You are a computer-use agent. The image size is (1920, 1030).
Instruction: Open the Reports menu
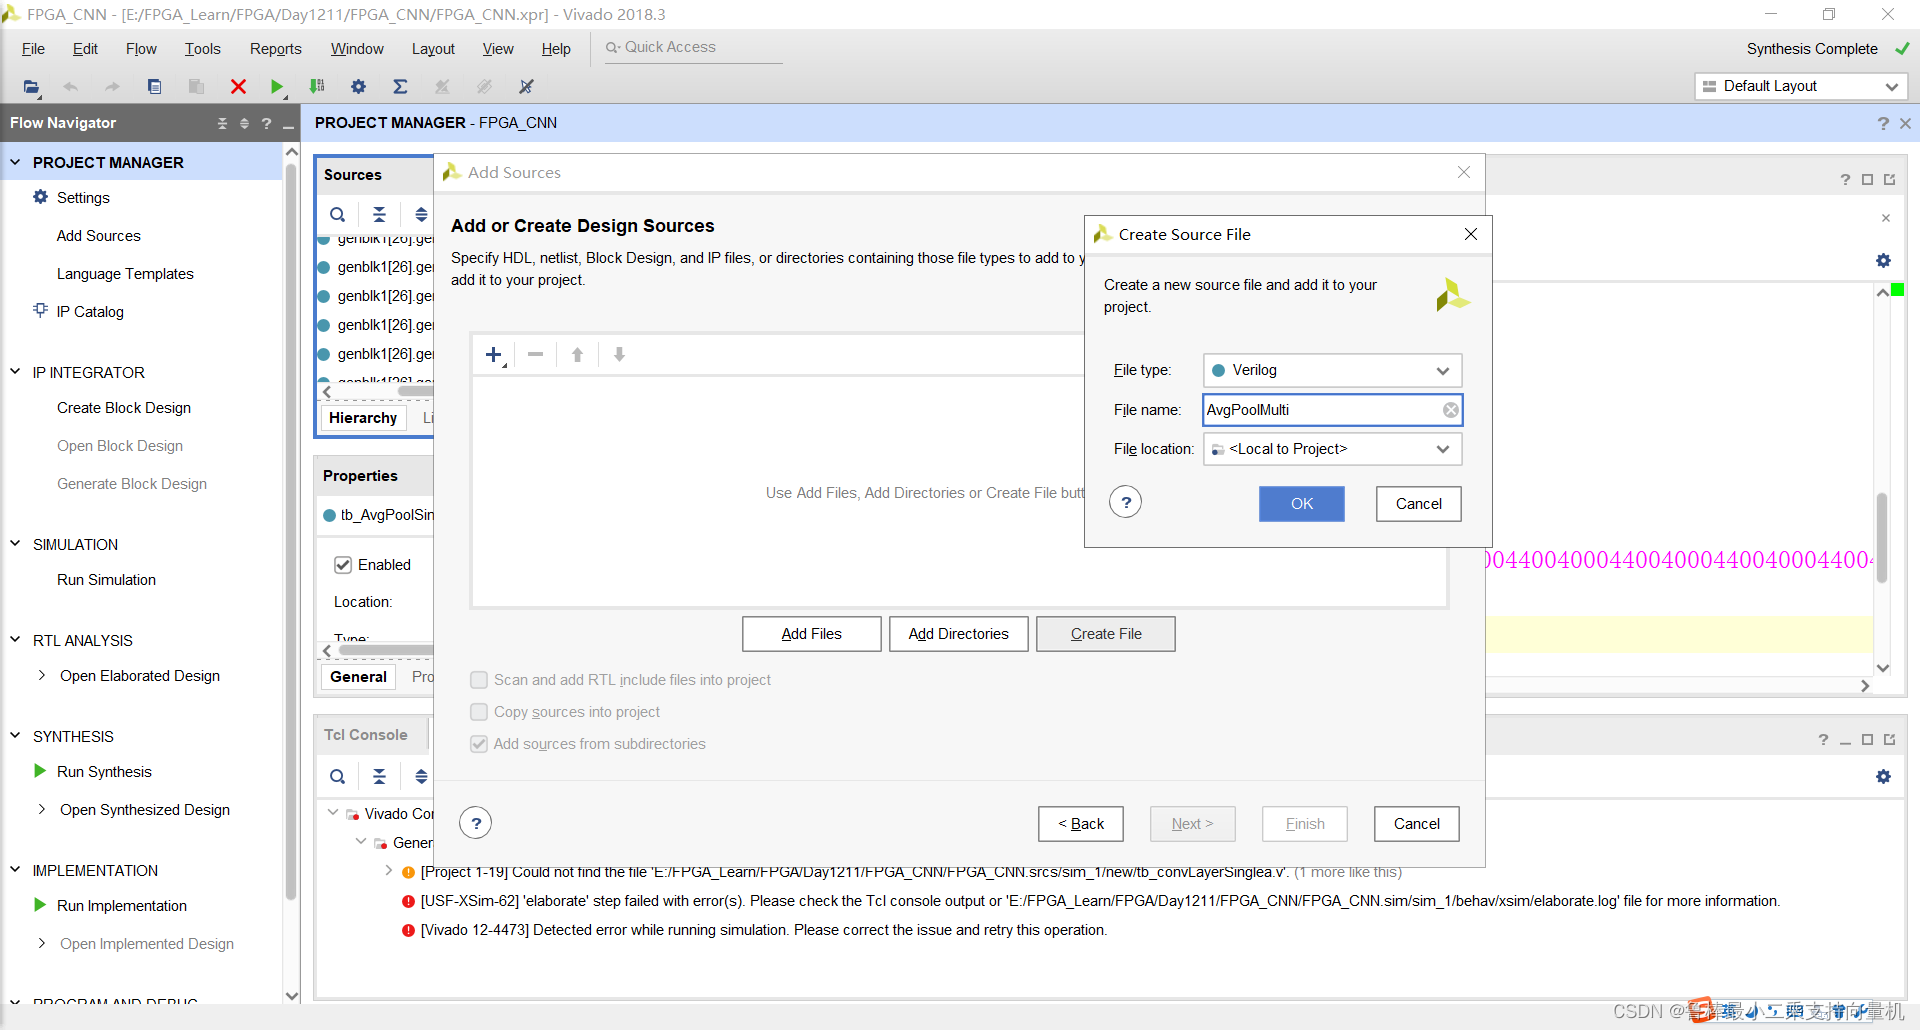[275, 49]
